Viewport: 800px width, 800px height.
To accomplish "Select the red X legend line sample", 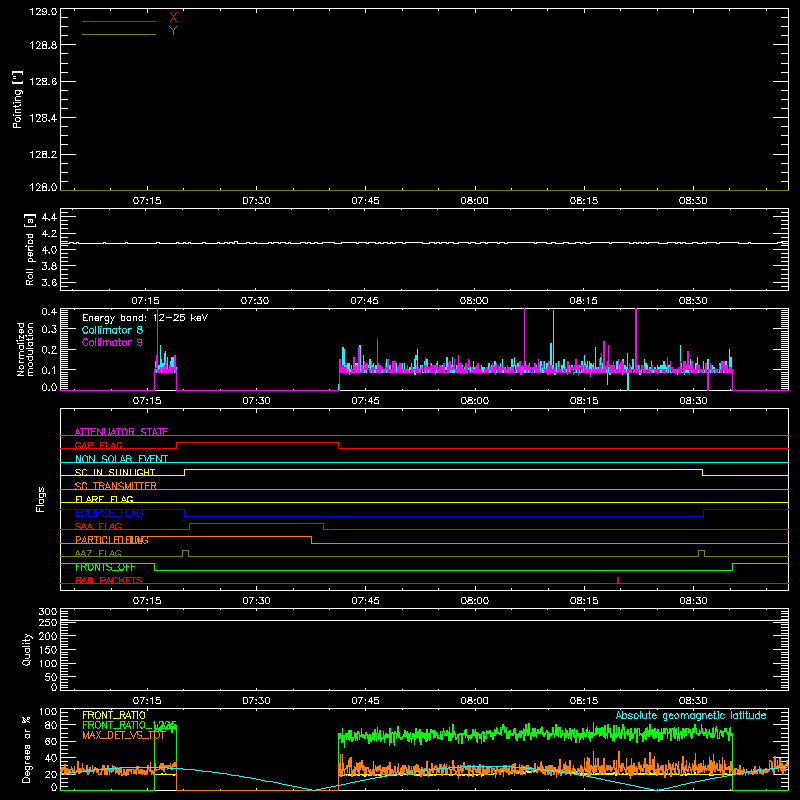I will (119, 21).
